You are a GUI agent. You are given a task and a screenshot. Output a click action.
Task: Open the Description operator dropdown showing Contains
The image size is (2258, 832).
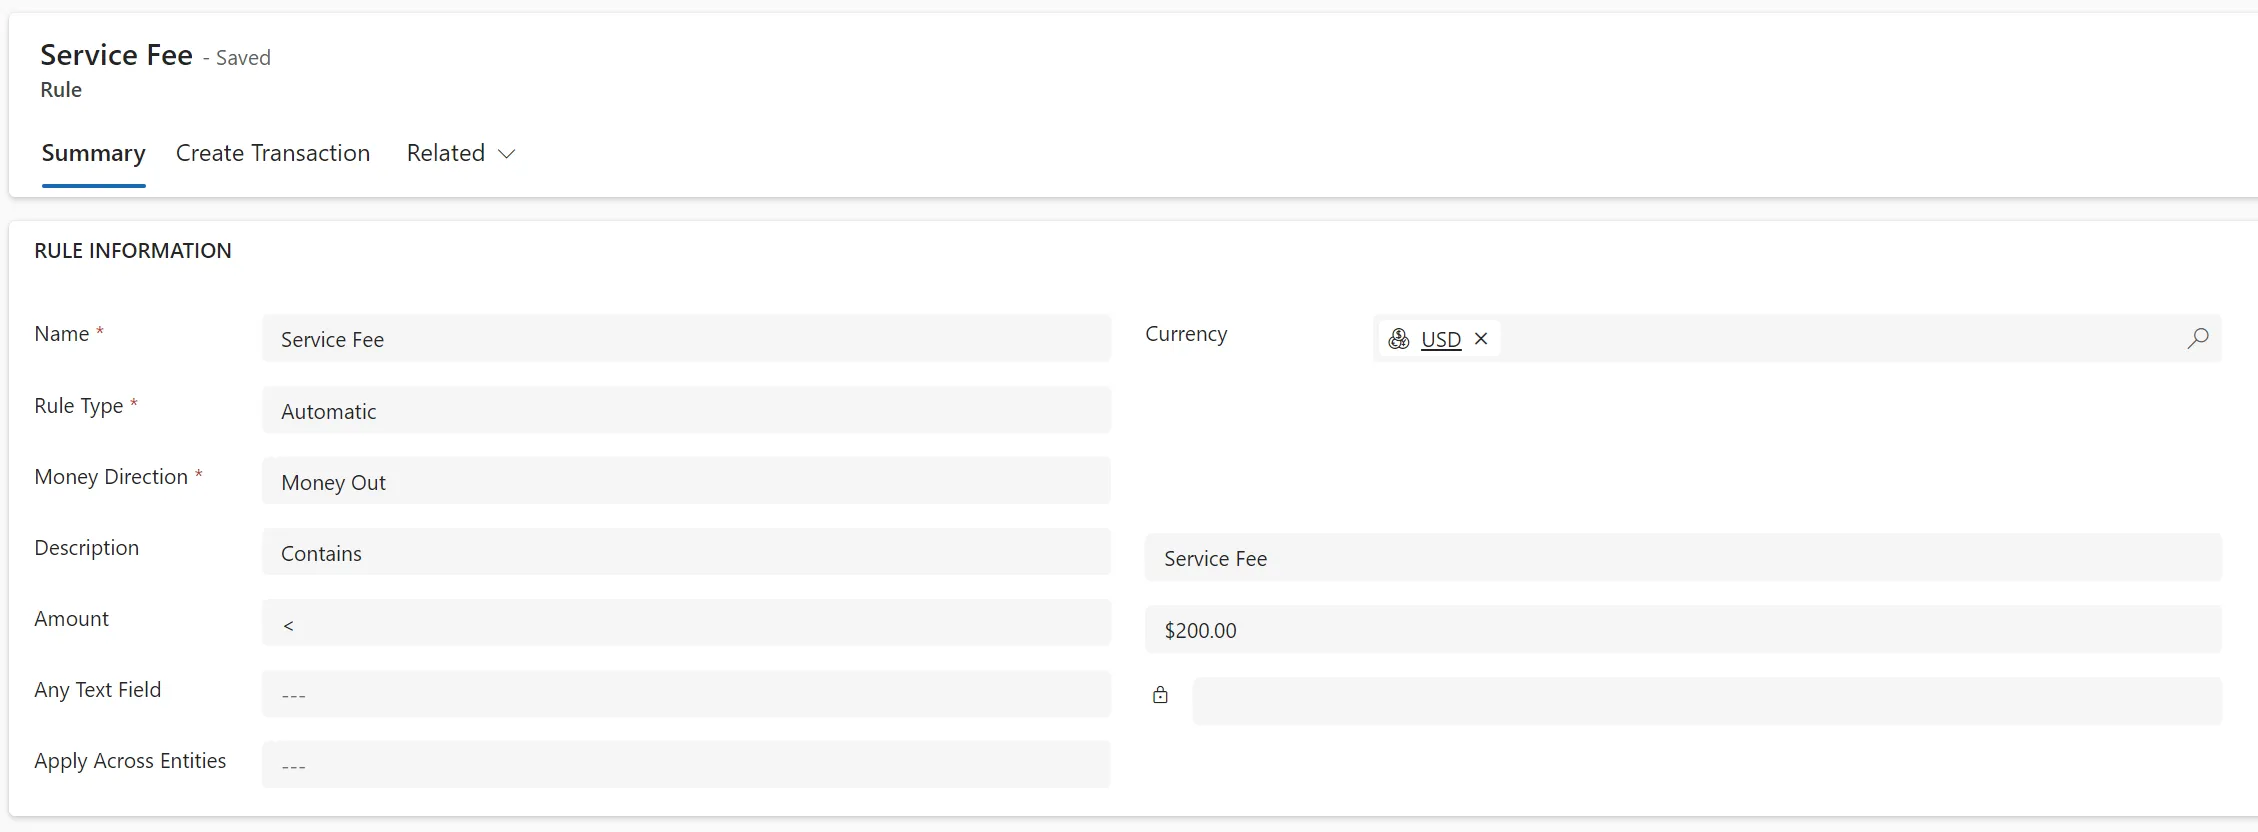(686, 552)
